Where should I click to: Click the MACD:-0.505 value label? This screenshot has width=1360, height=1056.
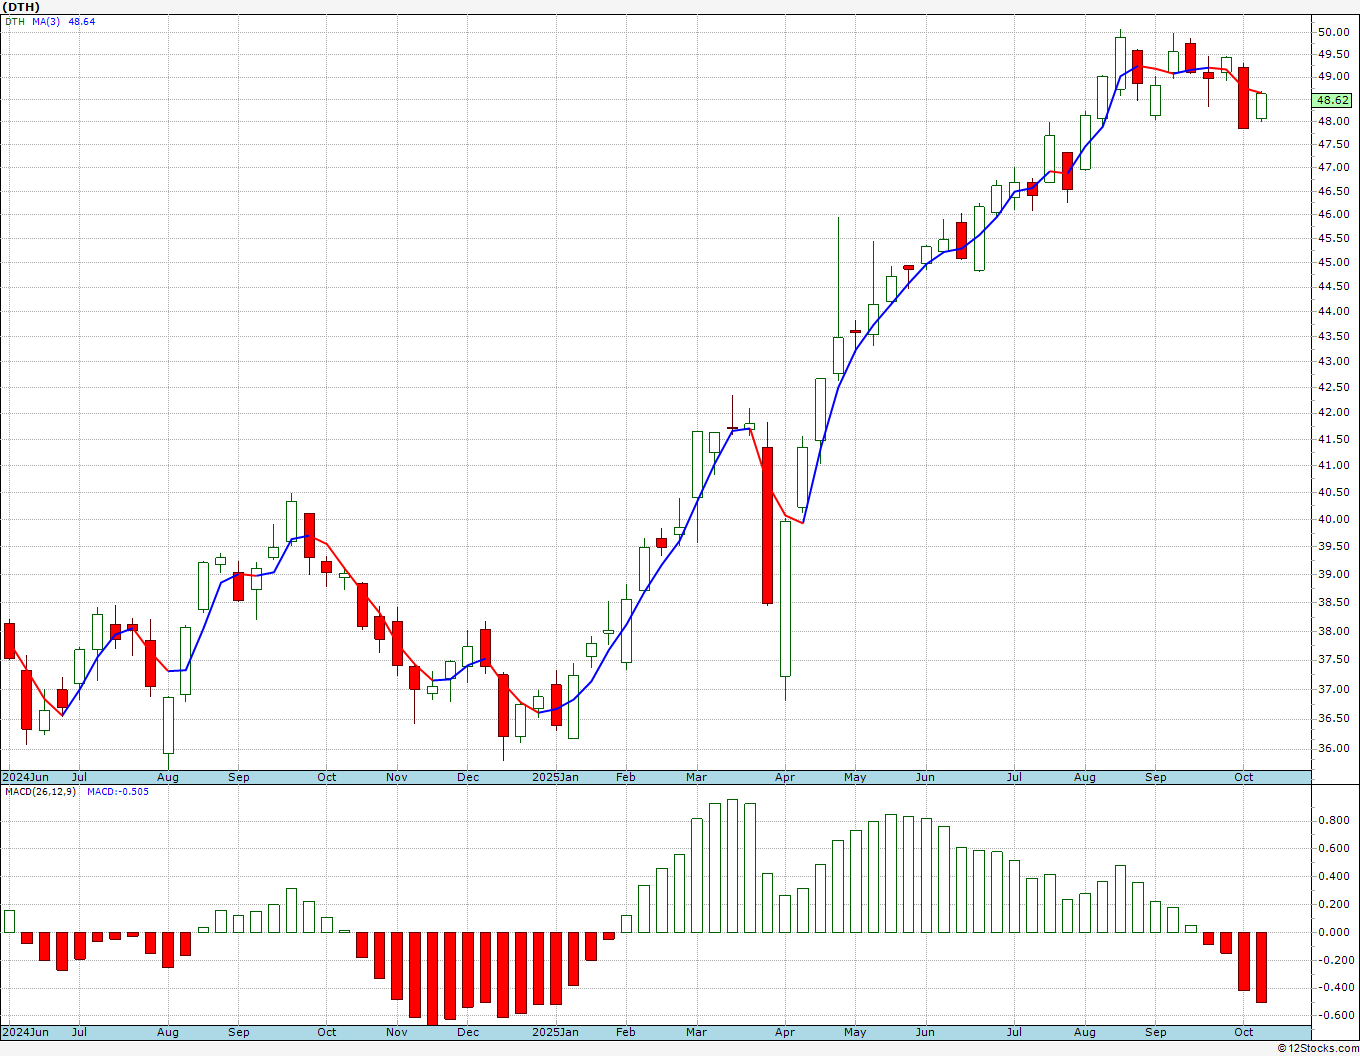[x=117, y=791]
